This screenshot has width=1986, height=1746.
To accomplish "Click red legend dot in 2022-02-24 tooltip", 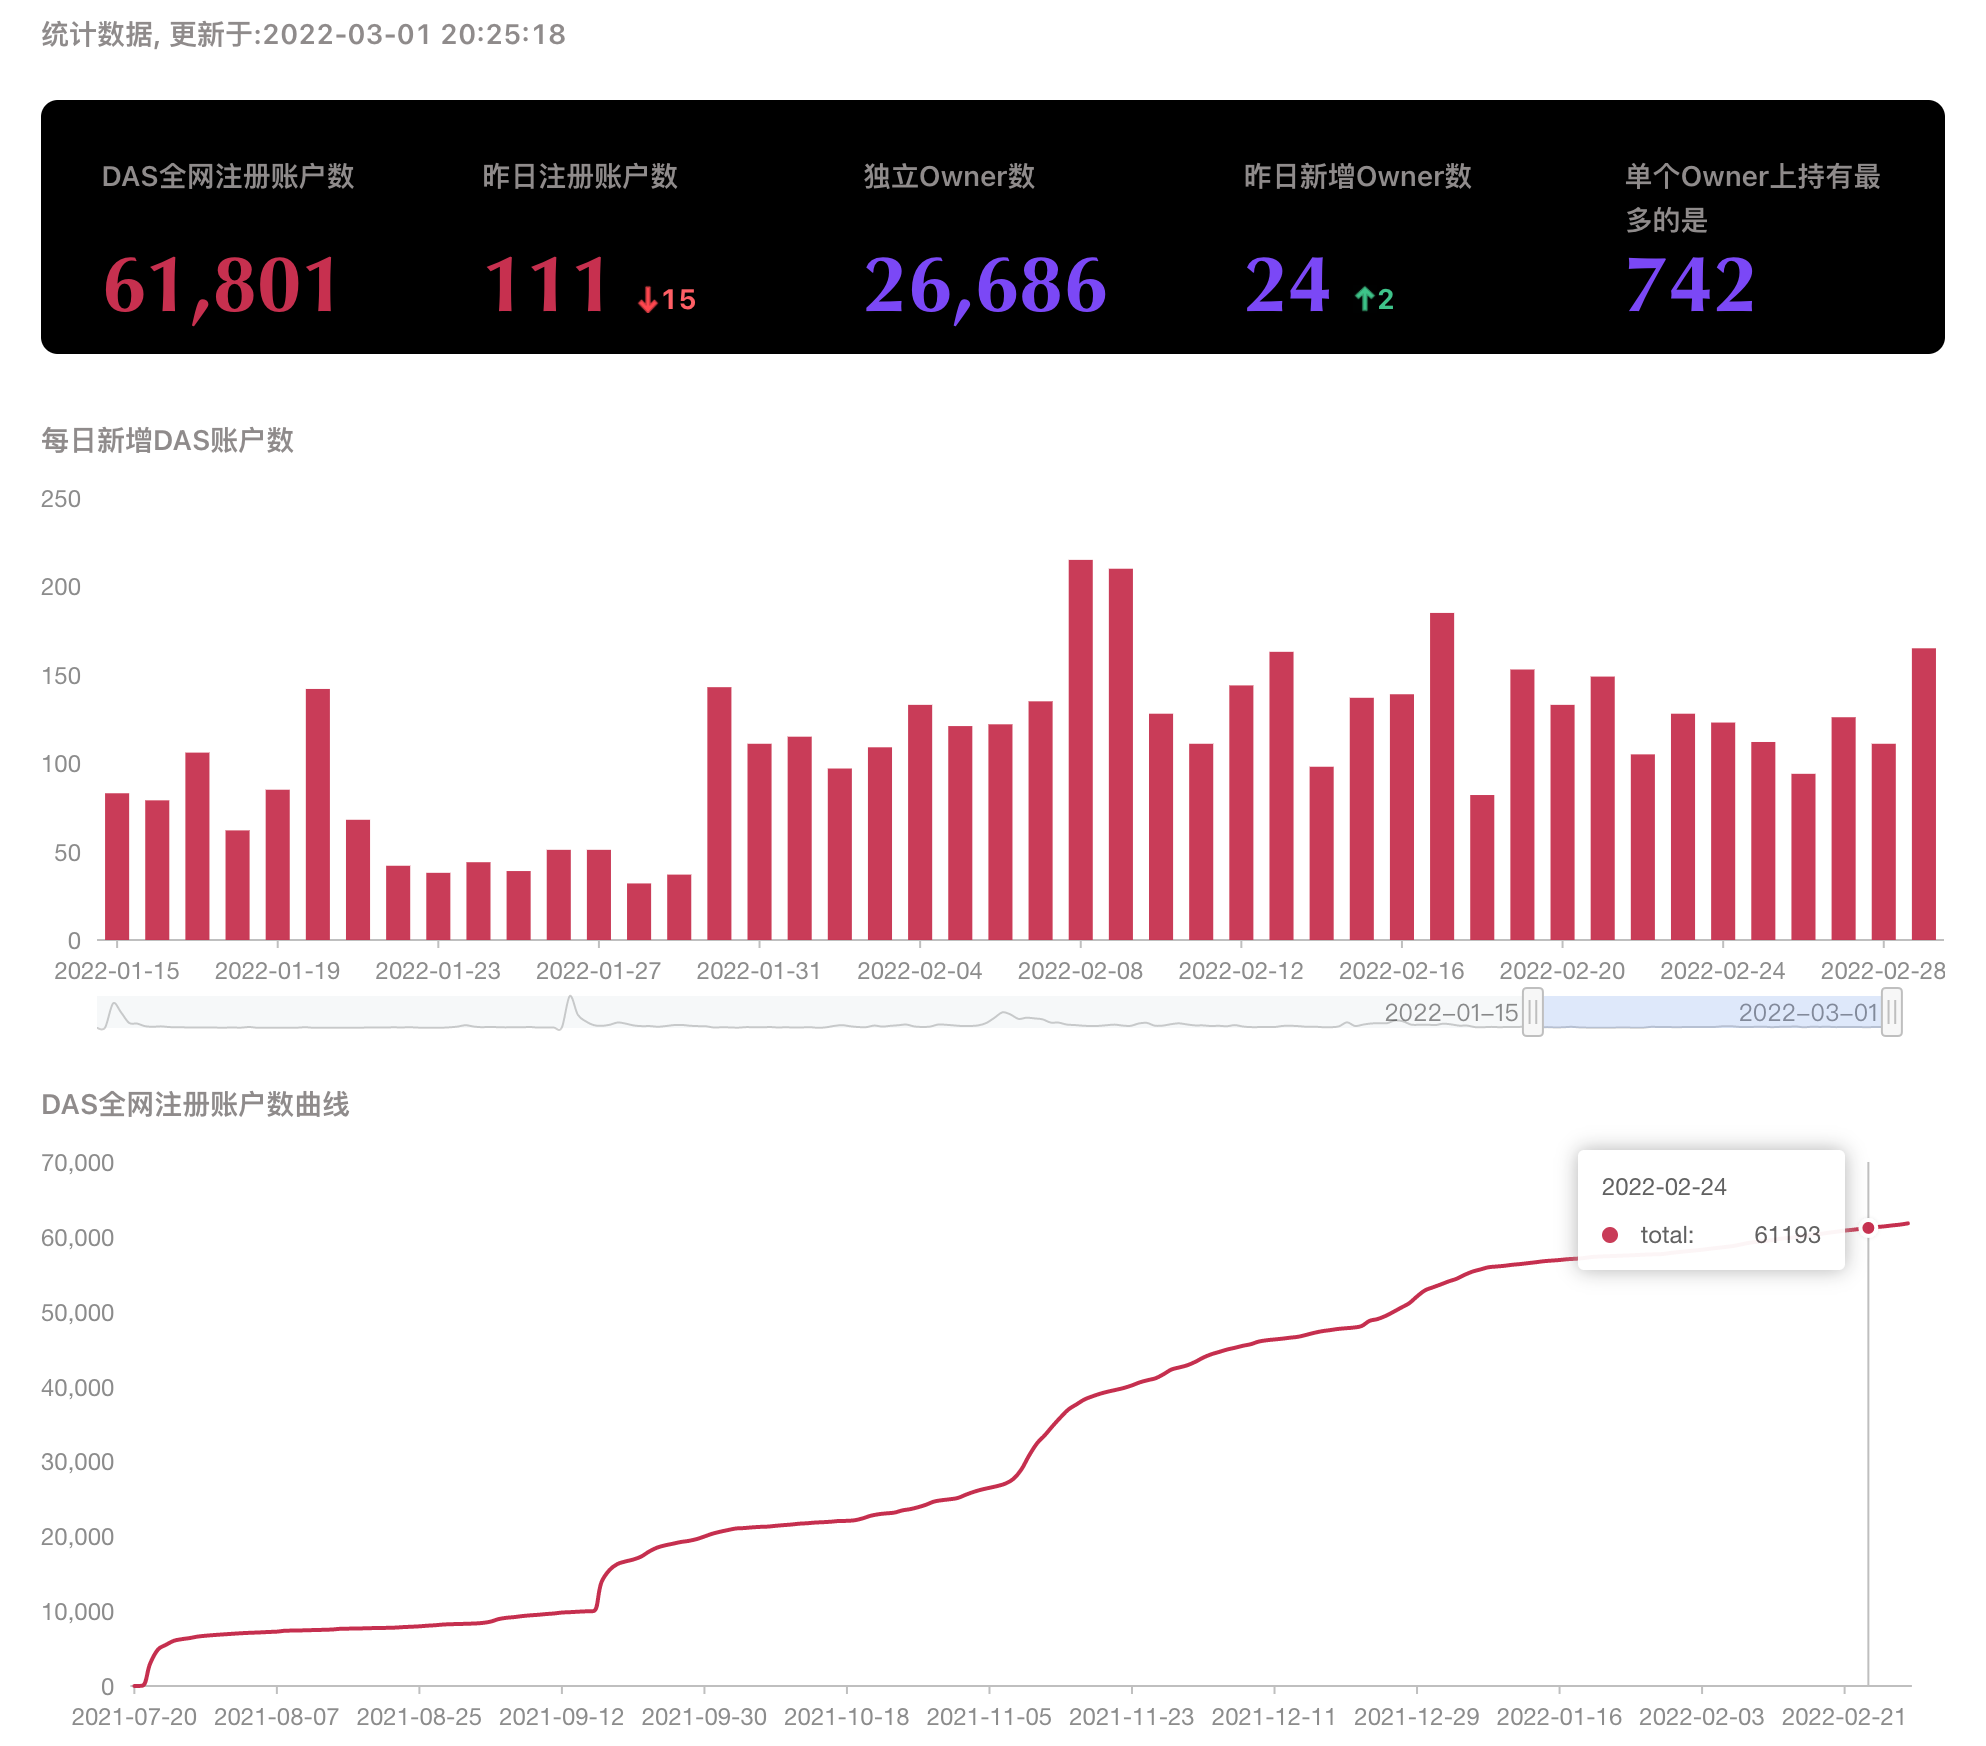I will click(1610, 1235).
